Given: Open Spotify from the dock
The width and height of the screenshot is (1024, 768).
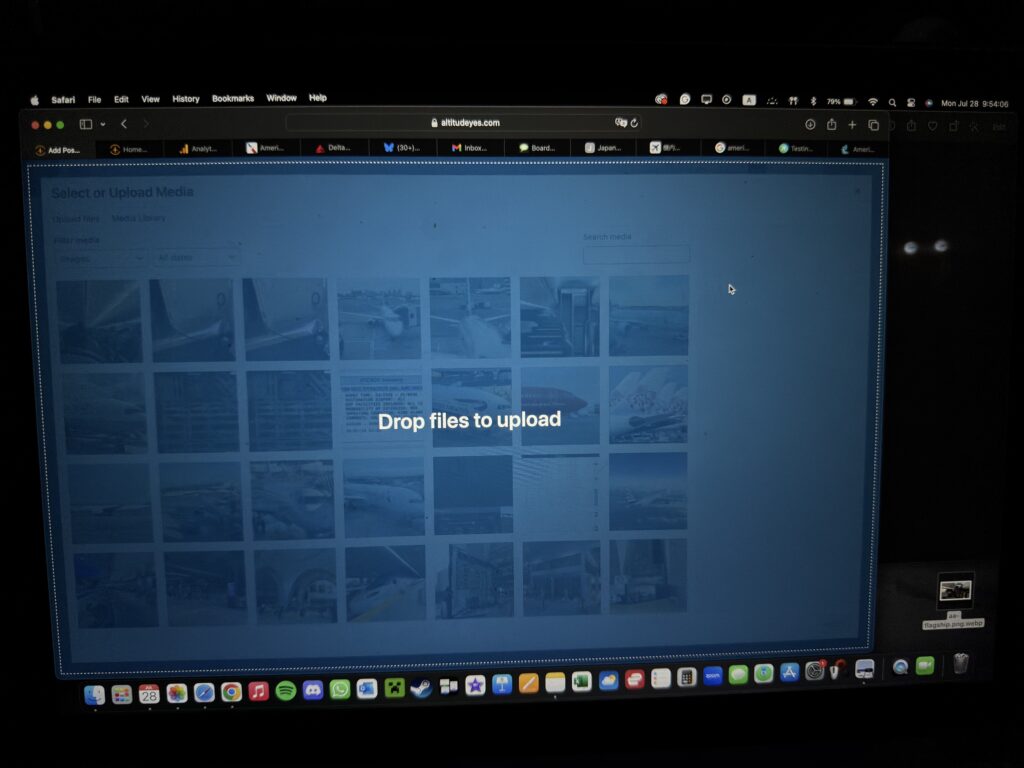Looking at the screenshot, I should 285,690.
